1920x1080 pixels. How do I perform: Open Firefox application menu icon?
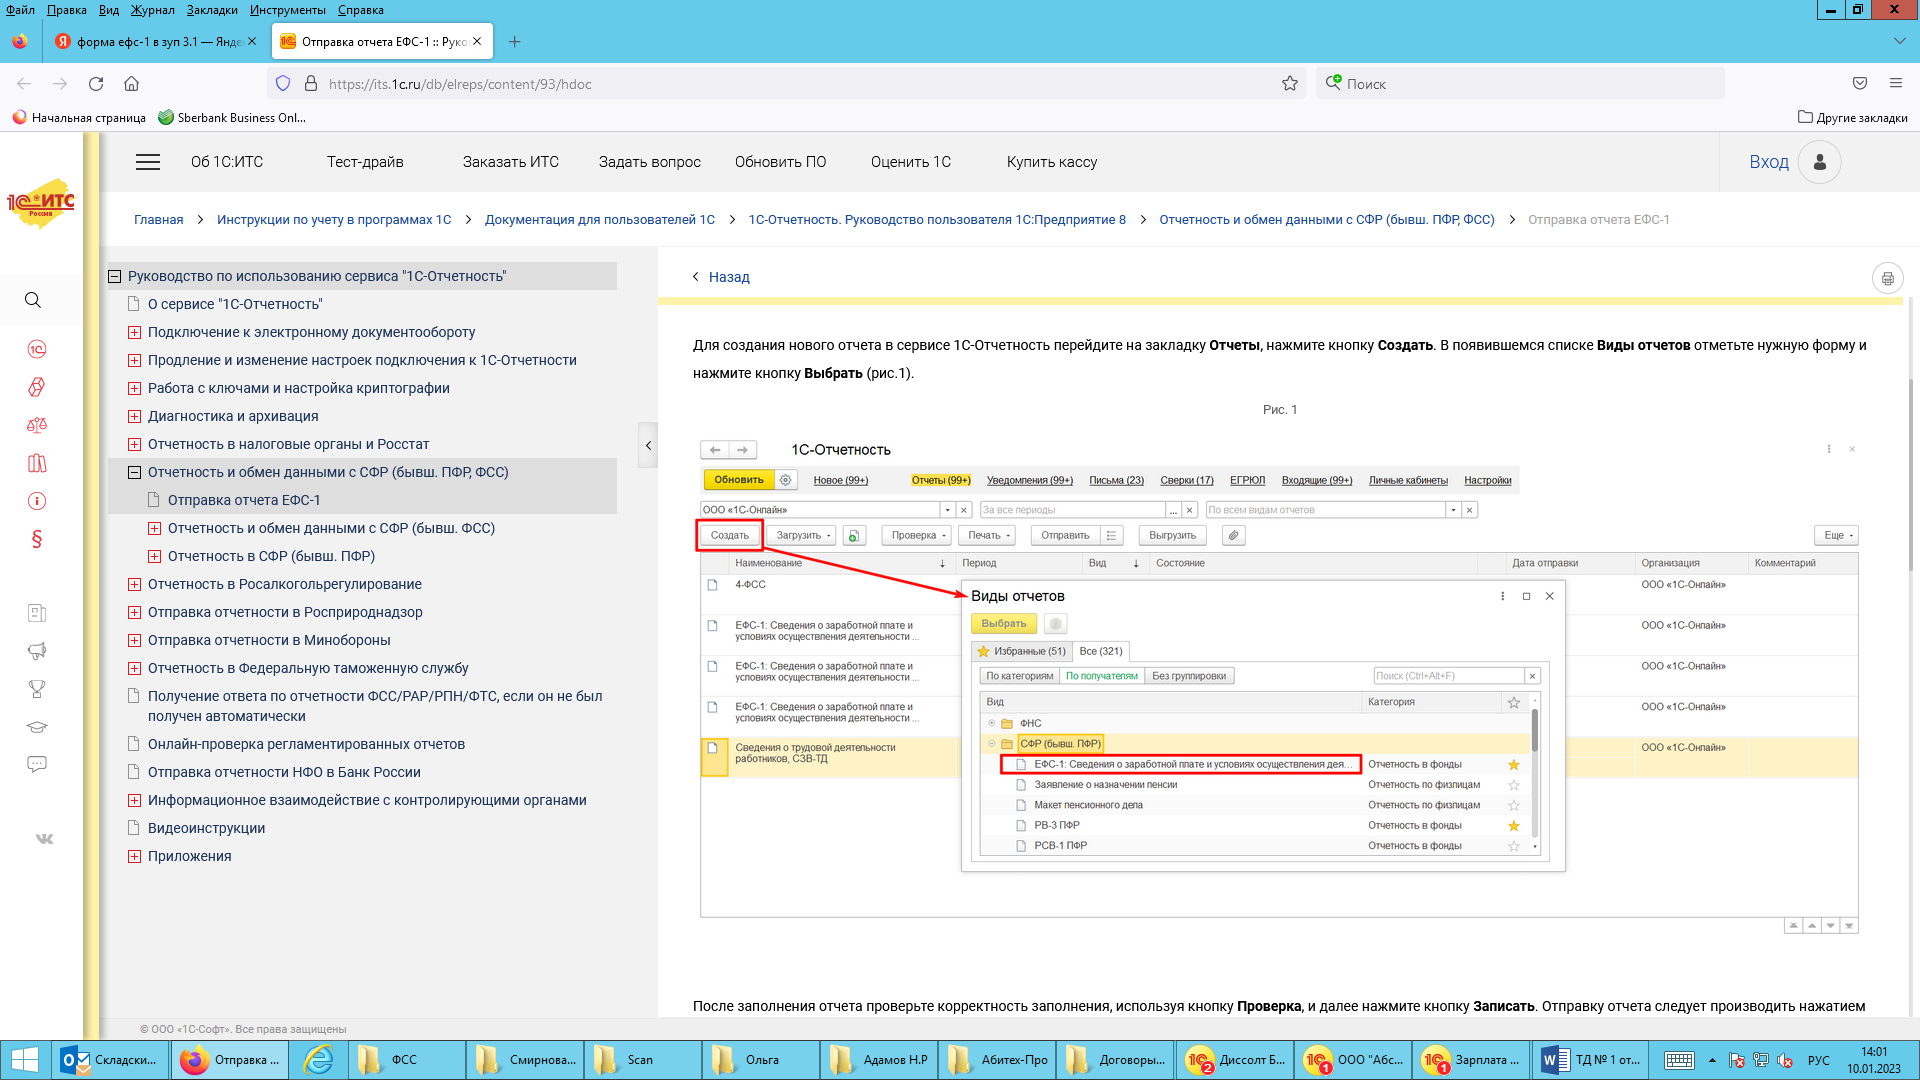1895,84
